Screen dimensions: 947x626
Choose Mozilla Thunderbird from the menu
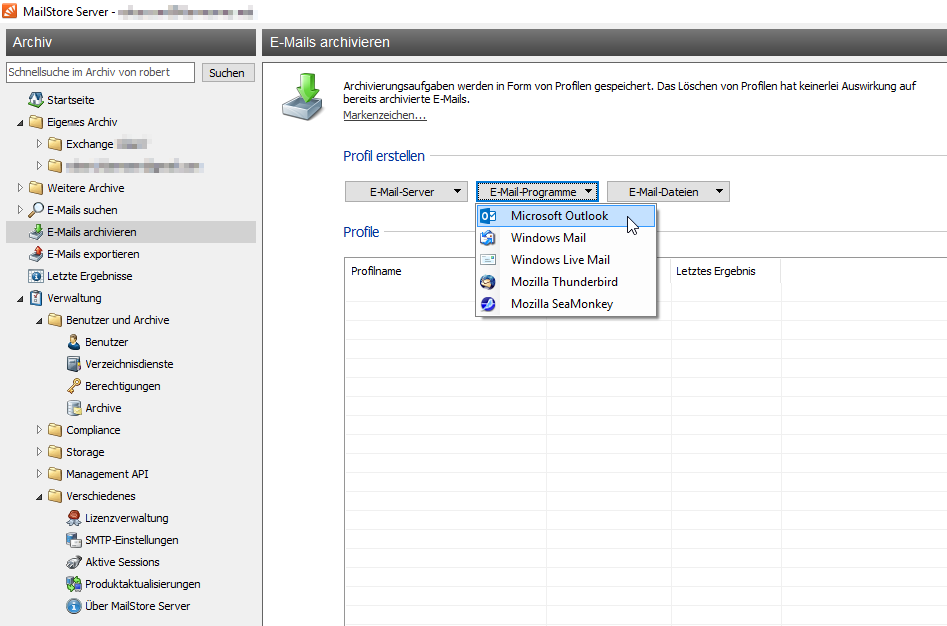tap(566, 282)
